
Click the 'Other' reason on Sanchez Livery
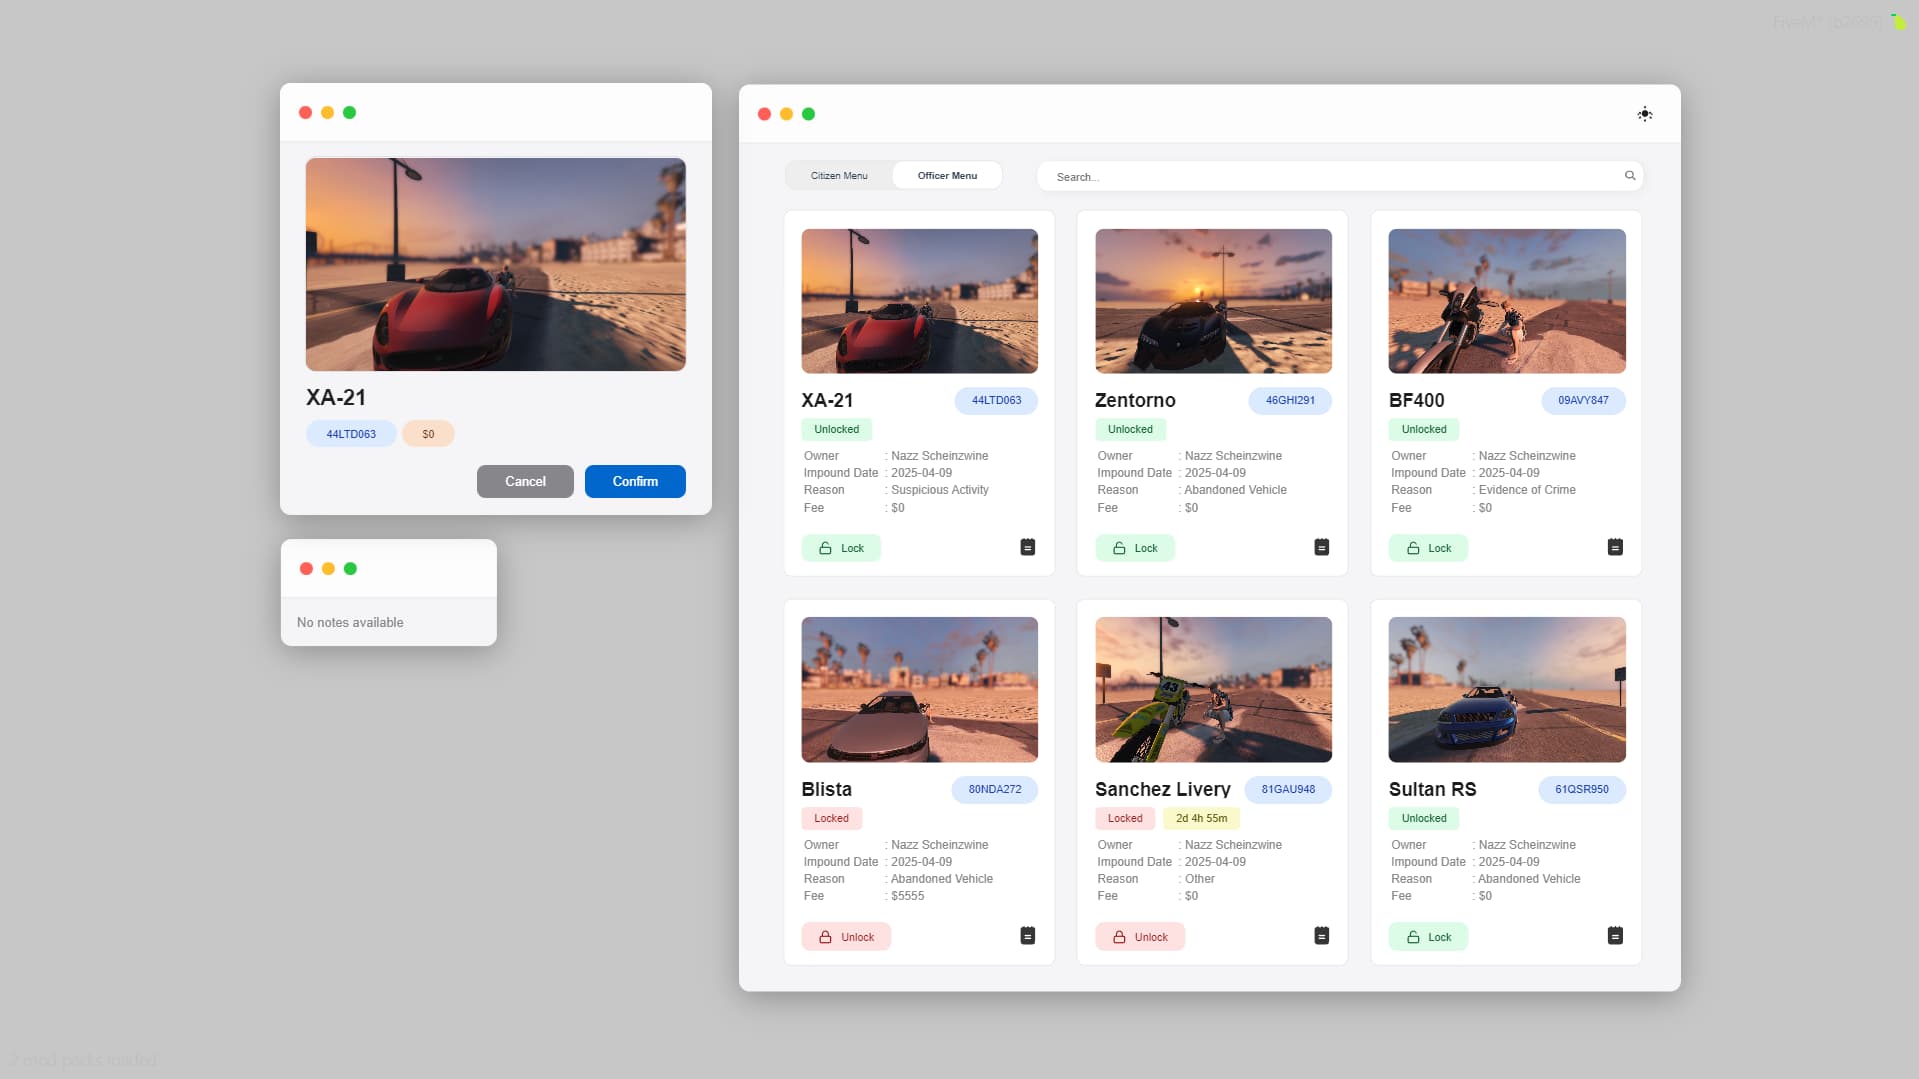click(1199, 879)
